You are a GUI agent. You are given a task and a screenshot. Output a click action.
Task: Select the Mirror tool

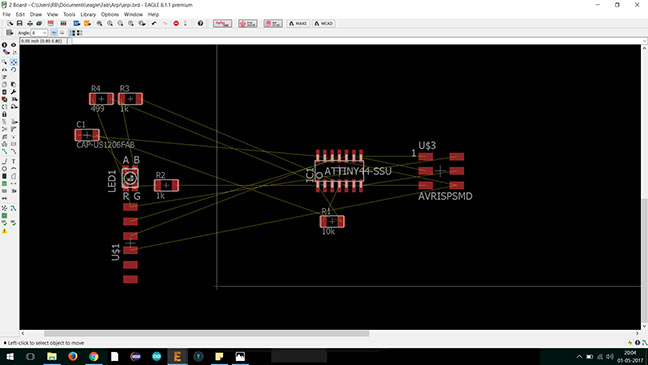[4, 69]
